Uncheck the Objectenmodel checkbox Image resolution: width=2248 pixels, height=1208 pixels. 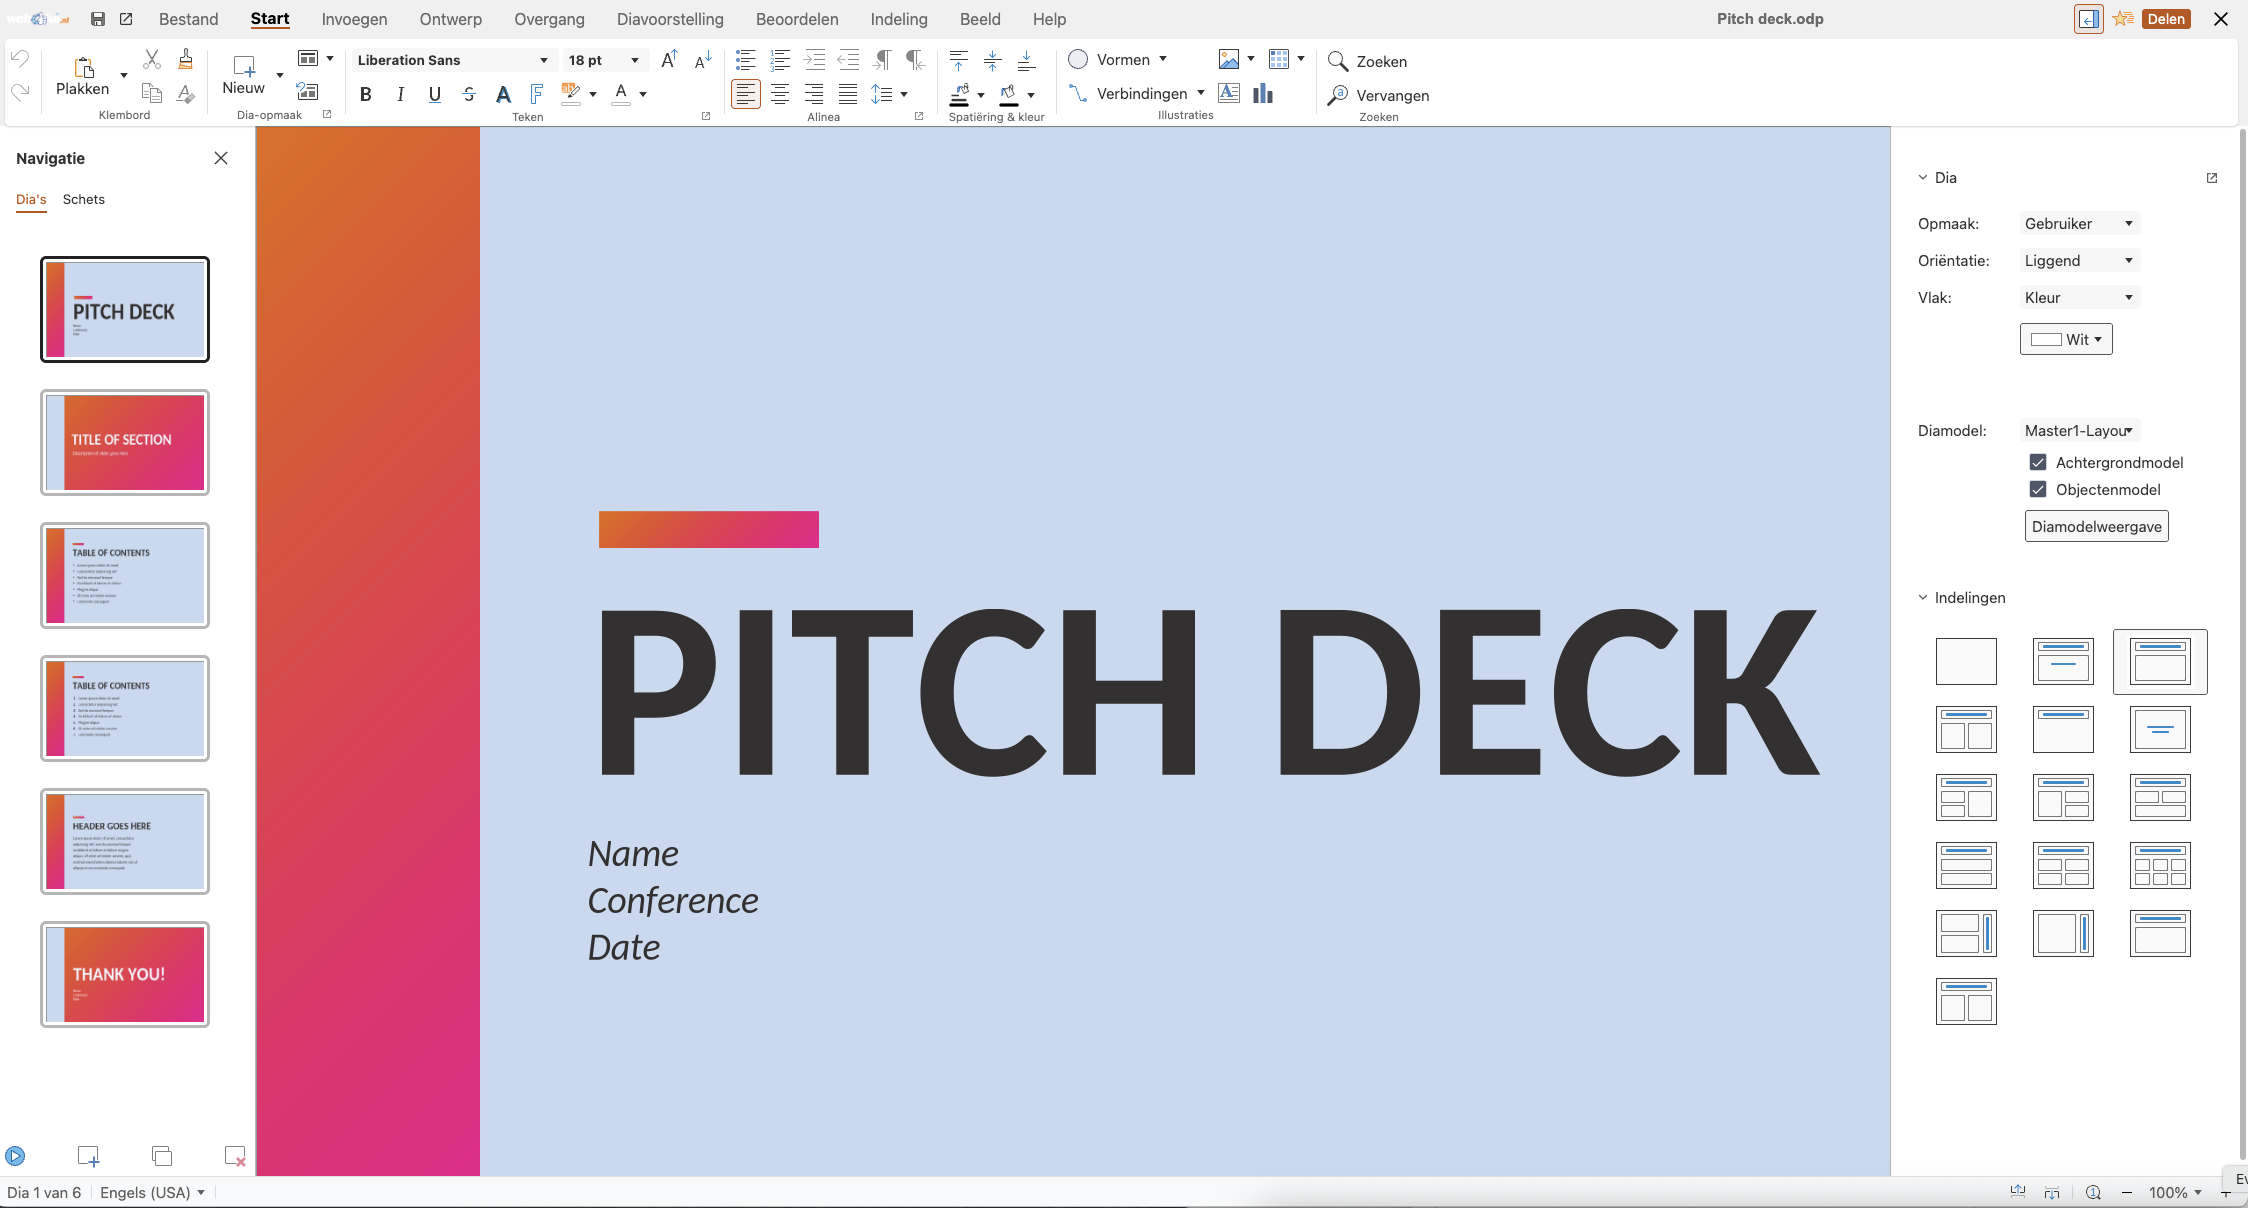pyautogui.click(x=2038, y=489)
